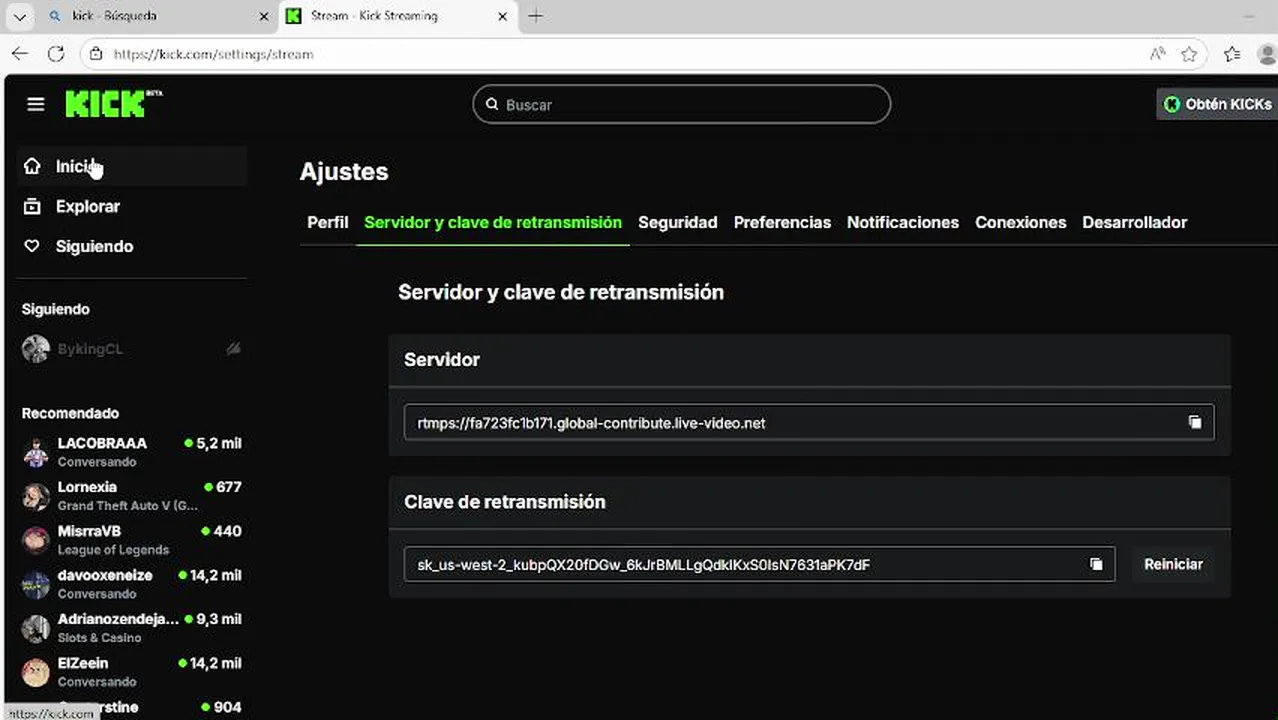This screenshot has width=1278, height=720.
Task: Go to Explorar in sidebar
Action: coord(87,206)
